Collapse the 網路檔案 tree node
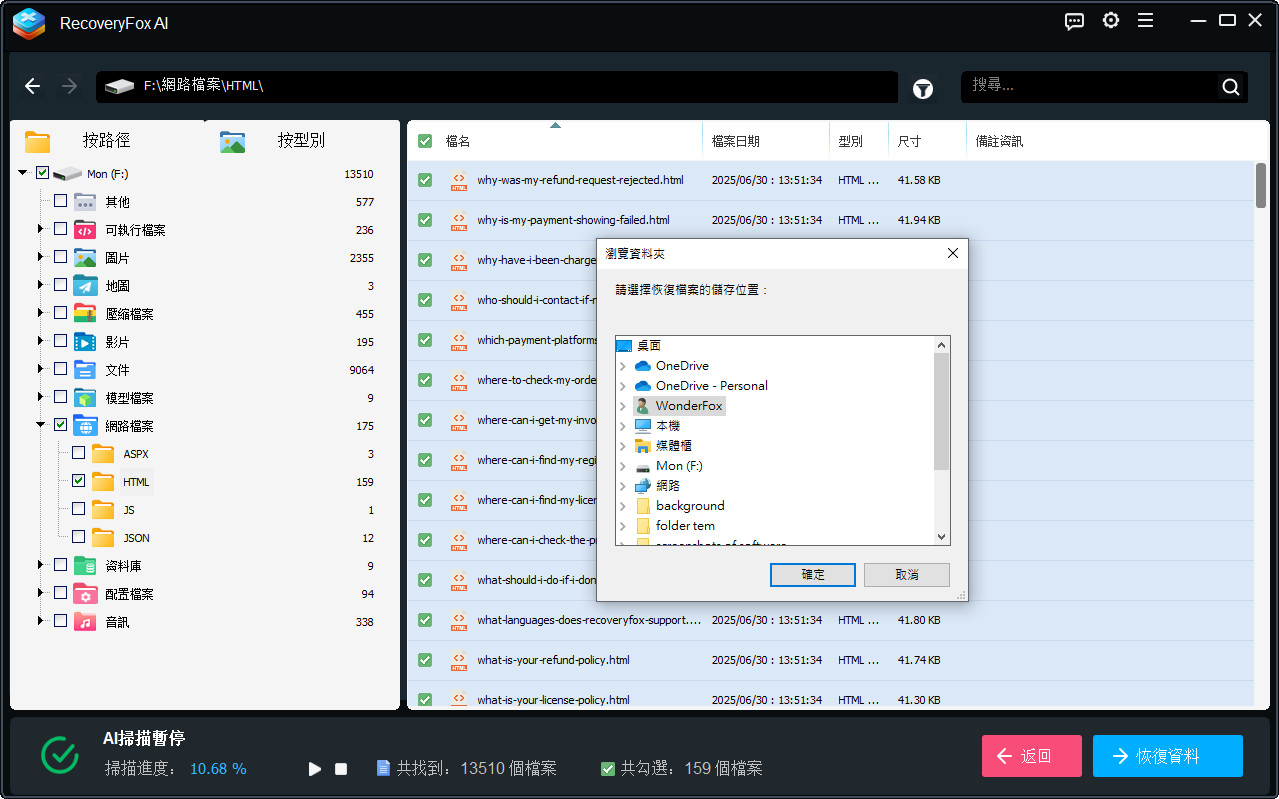This screenshot has width=1279, height=799. (41, 425)
